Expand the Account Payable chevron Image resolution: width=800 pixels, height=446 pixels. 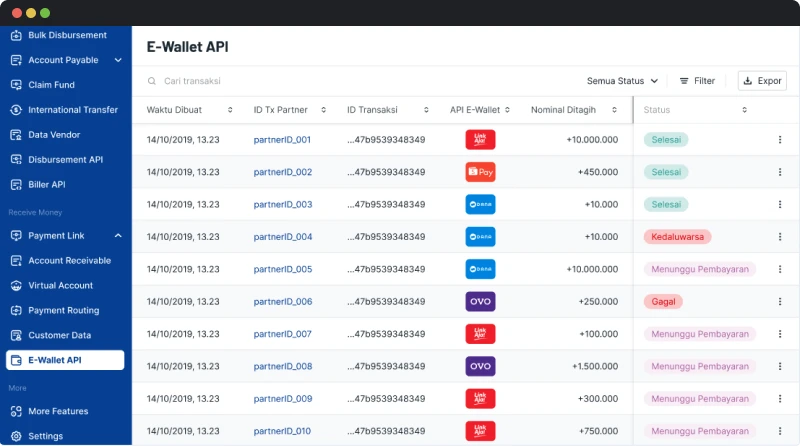tap(118, 60)
